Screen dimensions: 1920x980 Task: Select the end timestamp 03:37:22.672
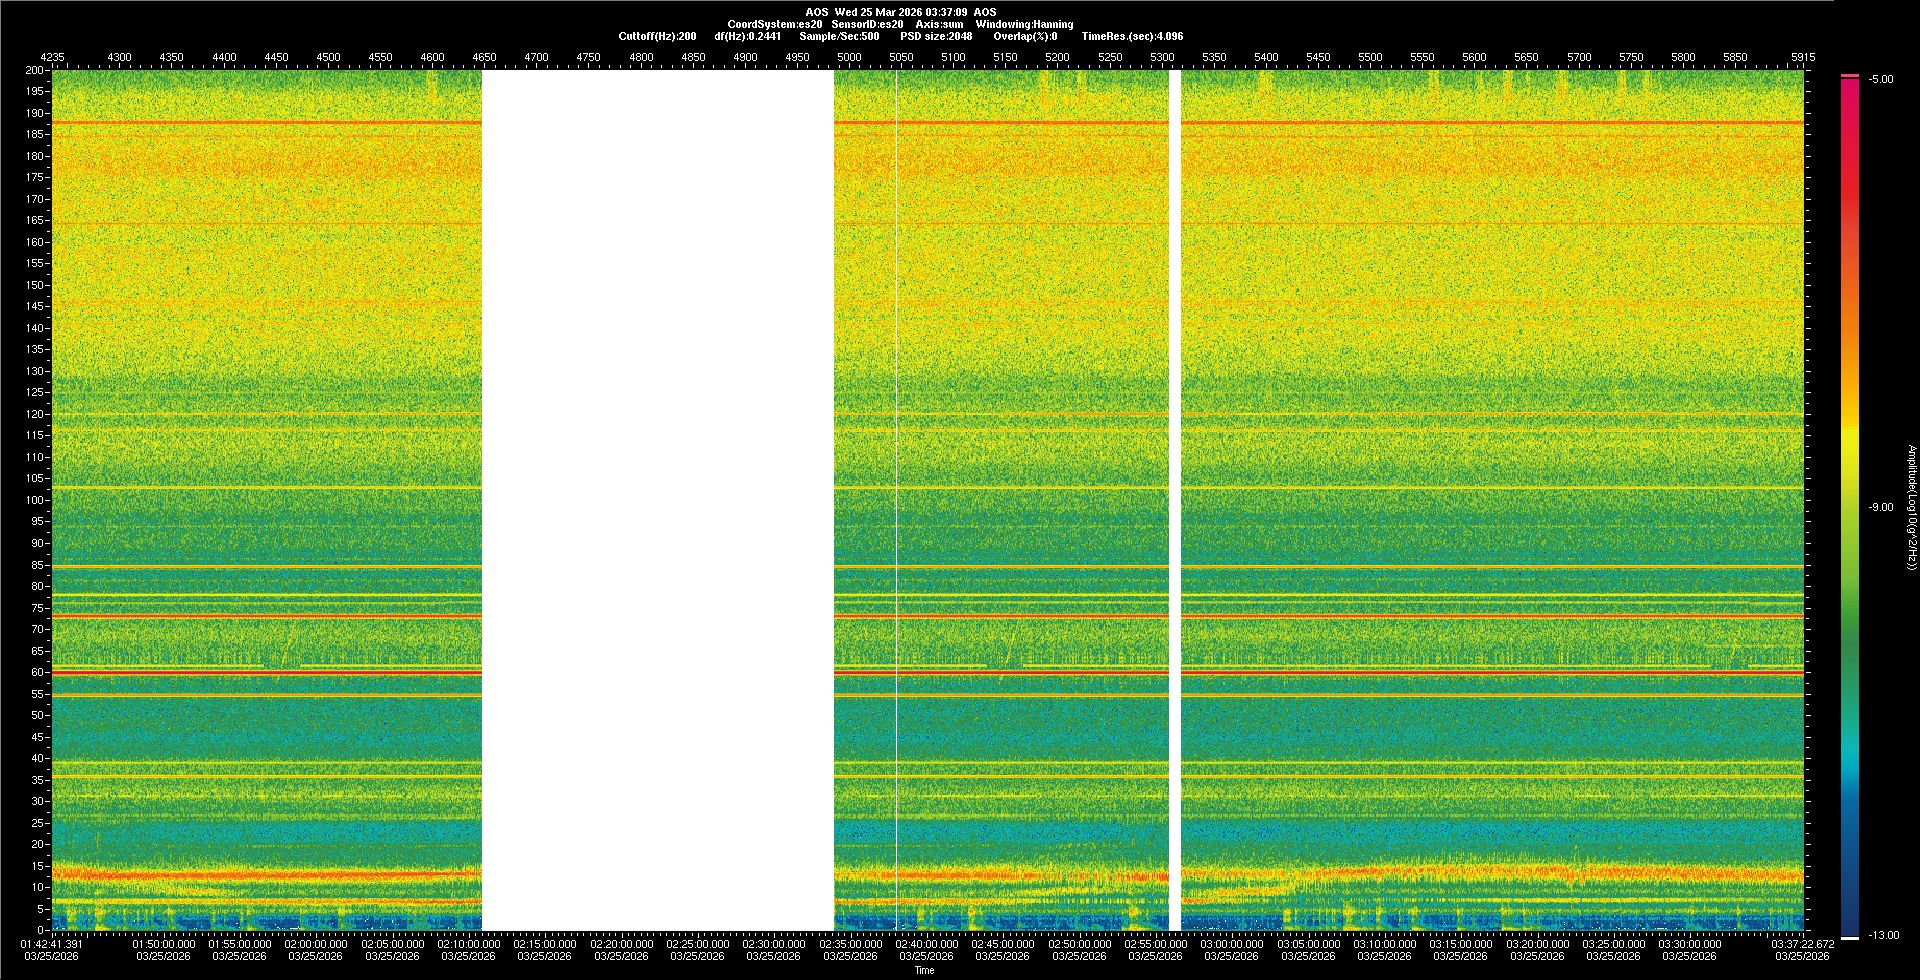1802,944
